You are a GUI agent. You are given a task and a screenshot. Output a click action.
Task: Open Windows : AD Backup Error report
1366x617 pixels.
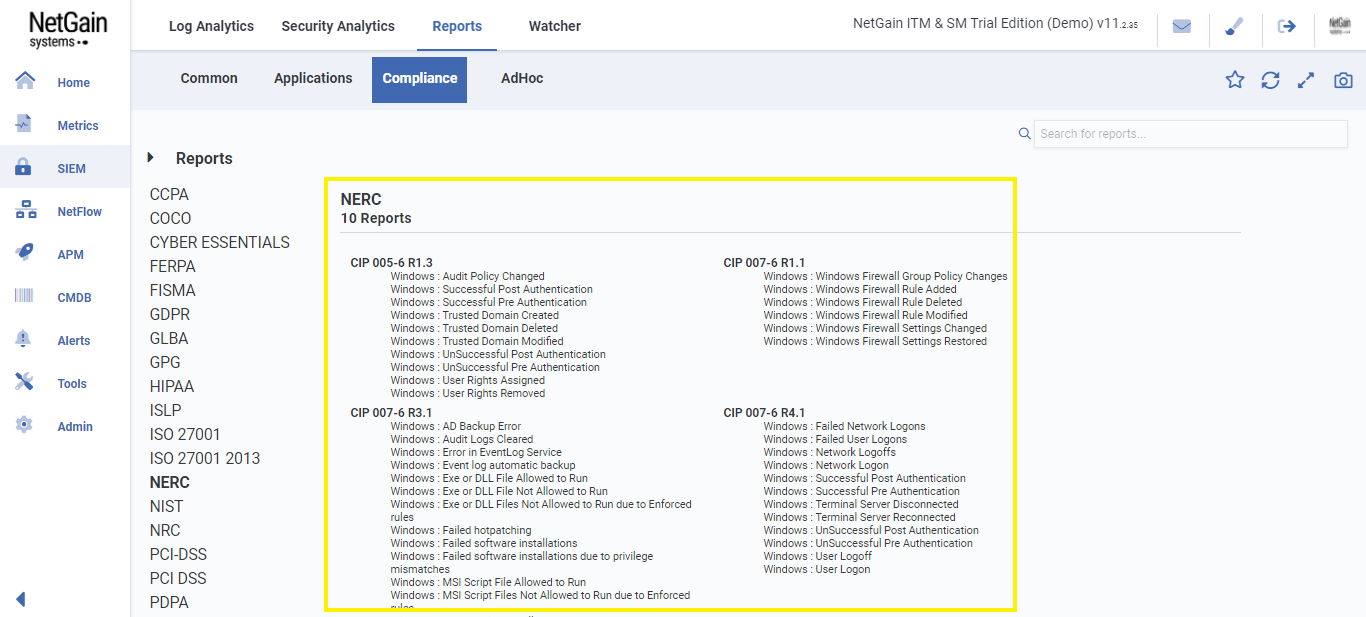click(x=455, y=426)
